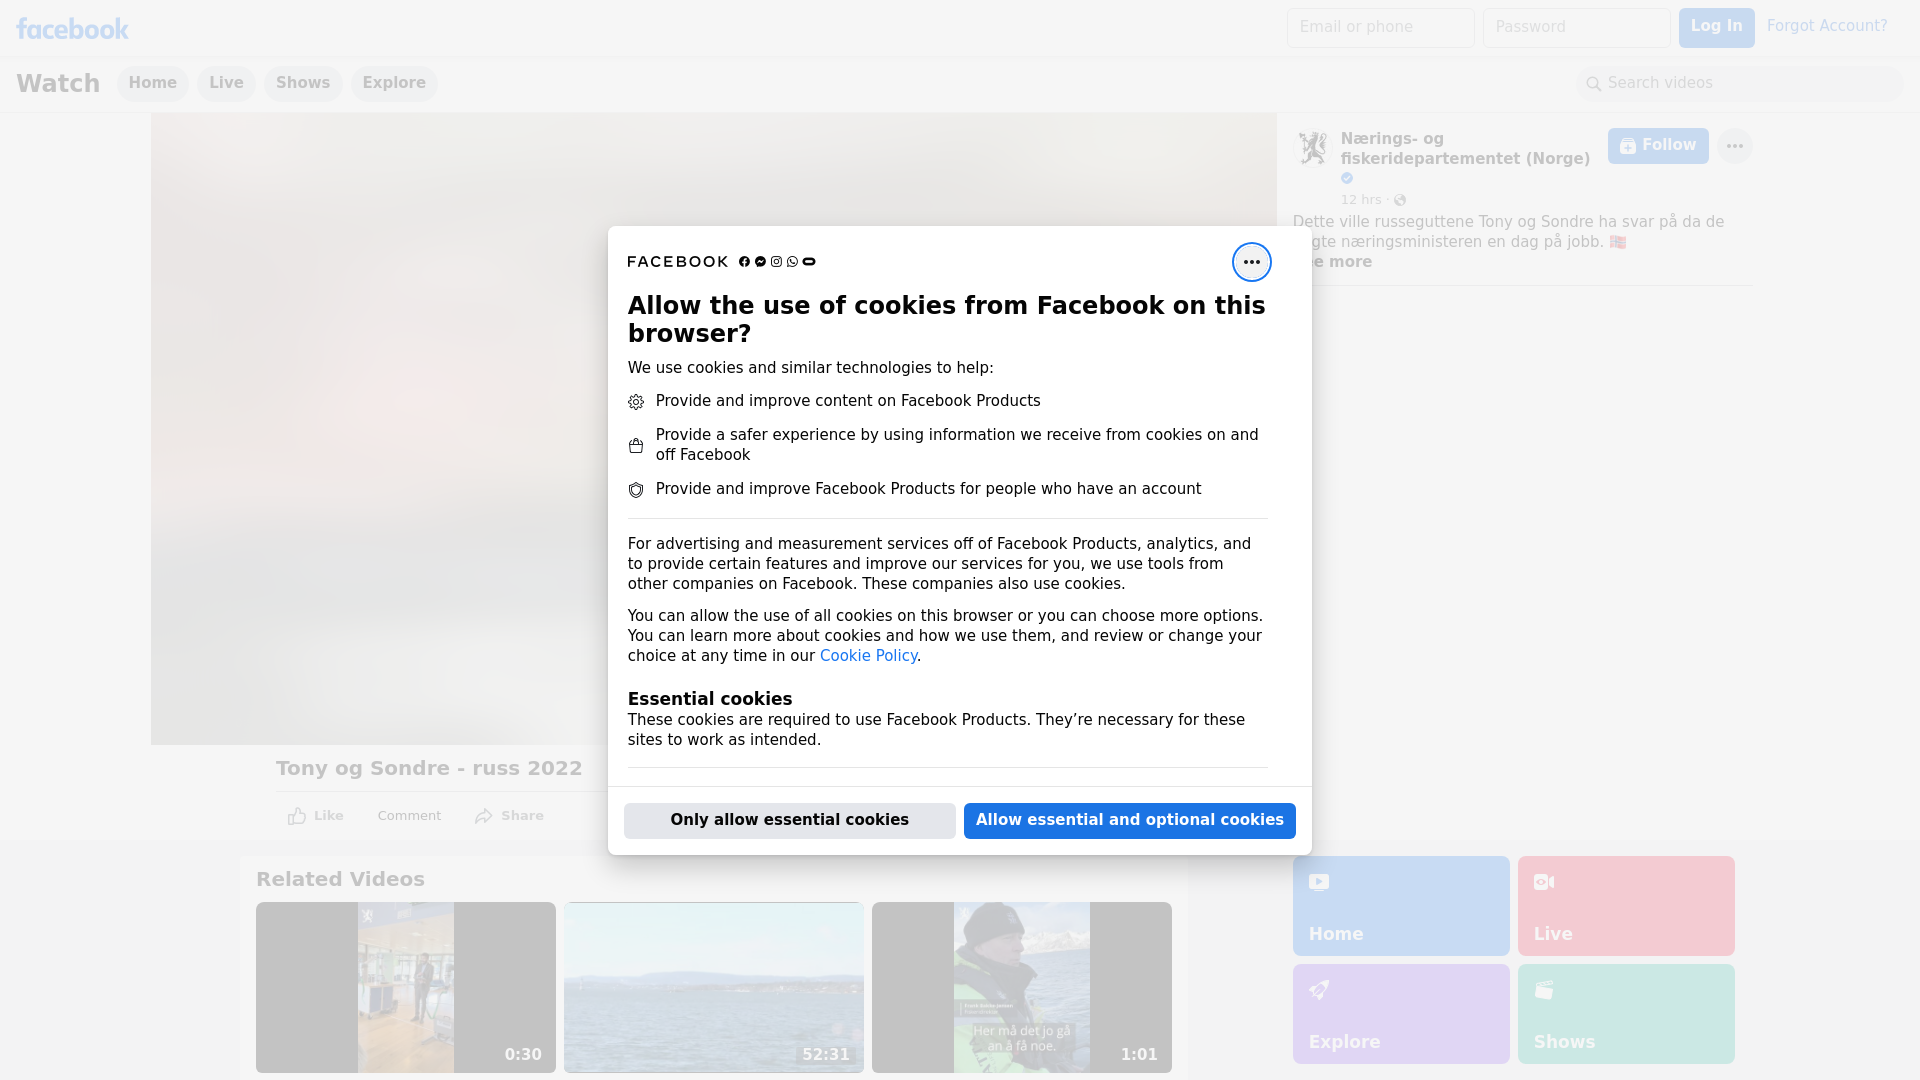Click the Nærings- og fiskeridepartementet page avatar

click(1312, 148)
